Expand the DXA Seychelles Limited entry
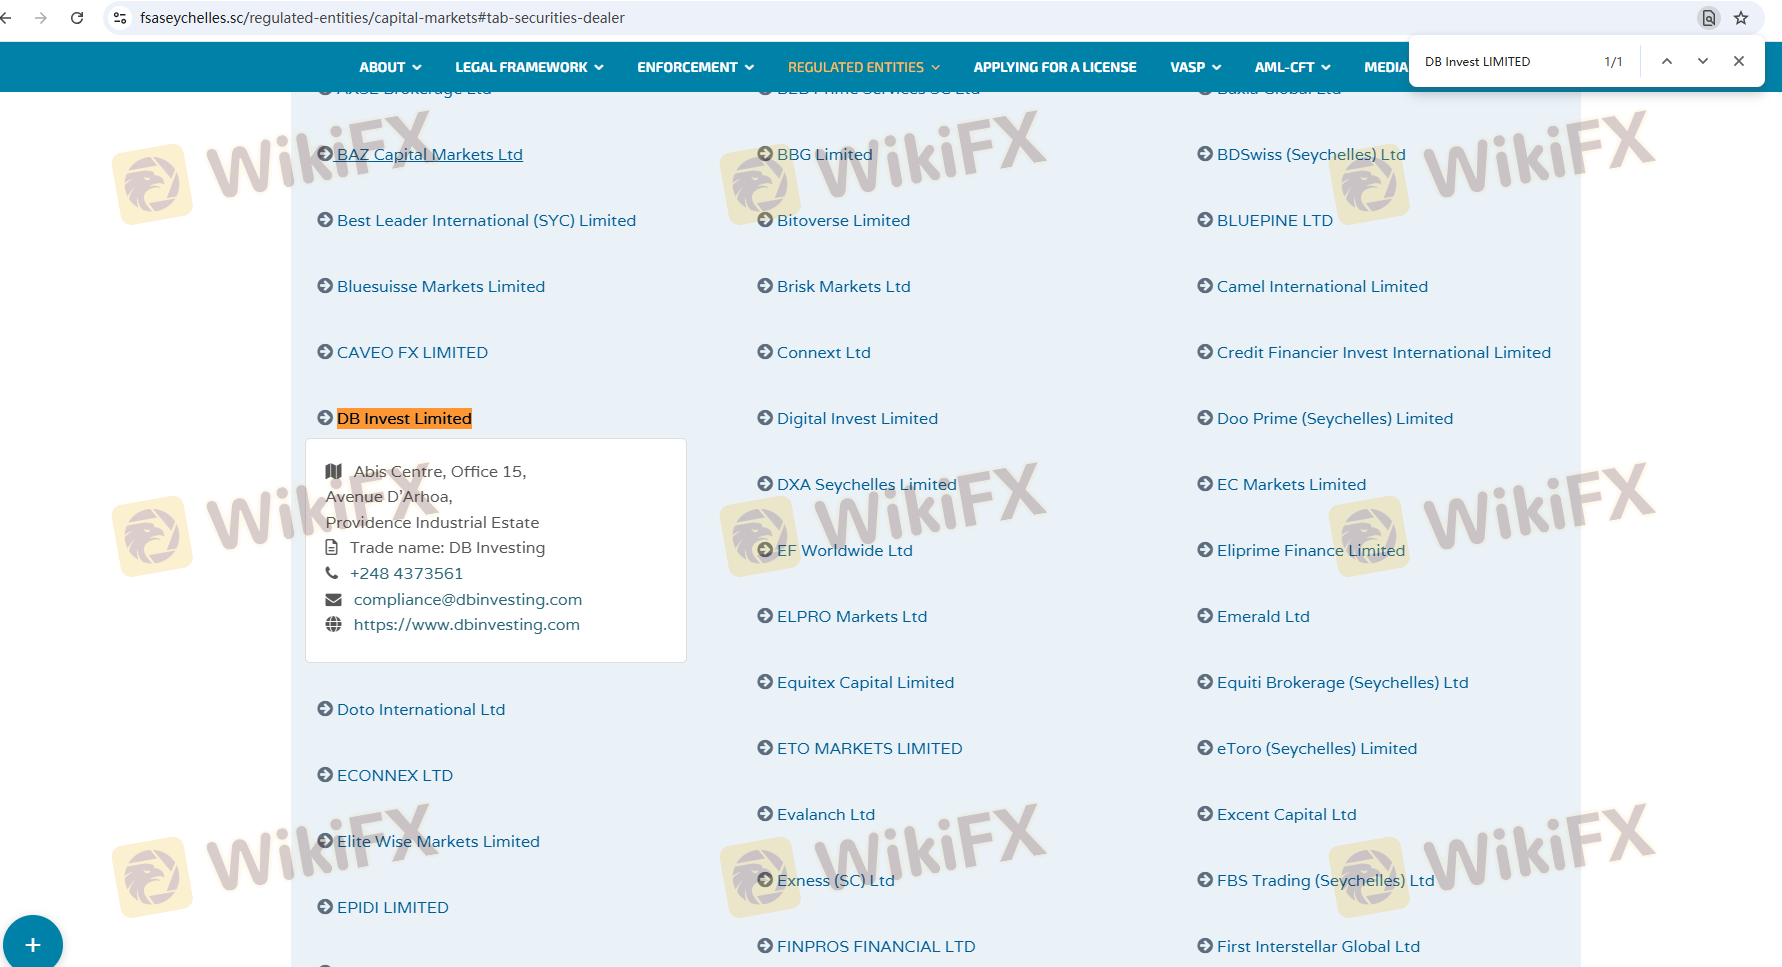The height and width of the screenshot is (967, 1782). [x=867, y=484]
